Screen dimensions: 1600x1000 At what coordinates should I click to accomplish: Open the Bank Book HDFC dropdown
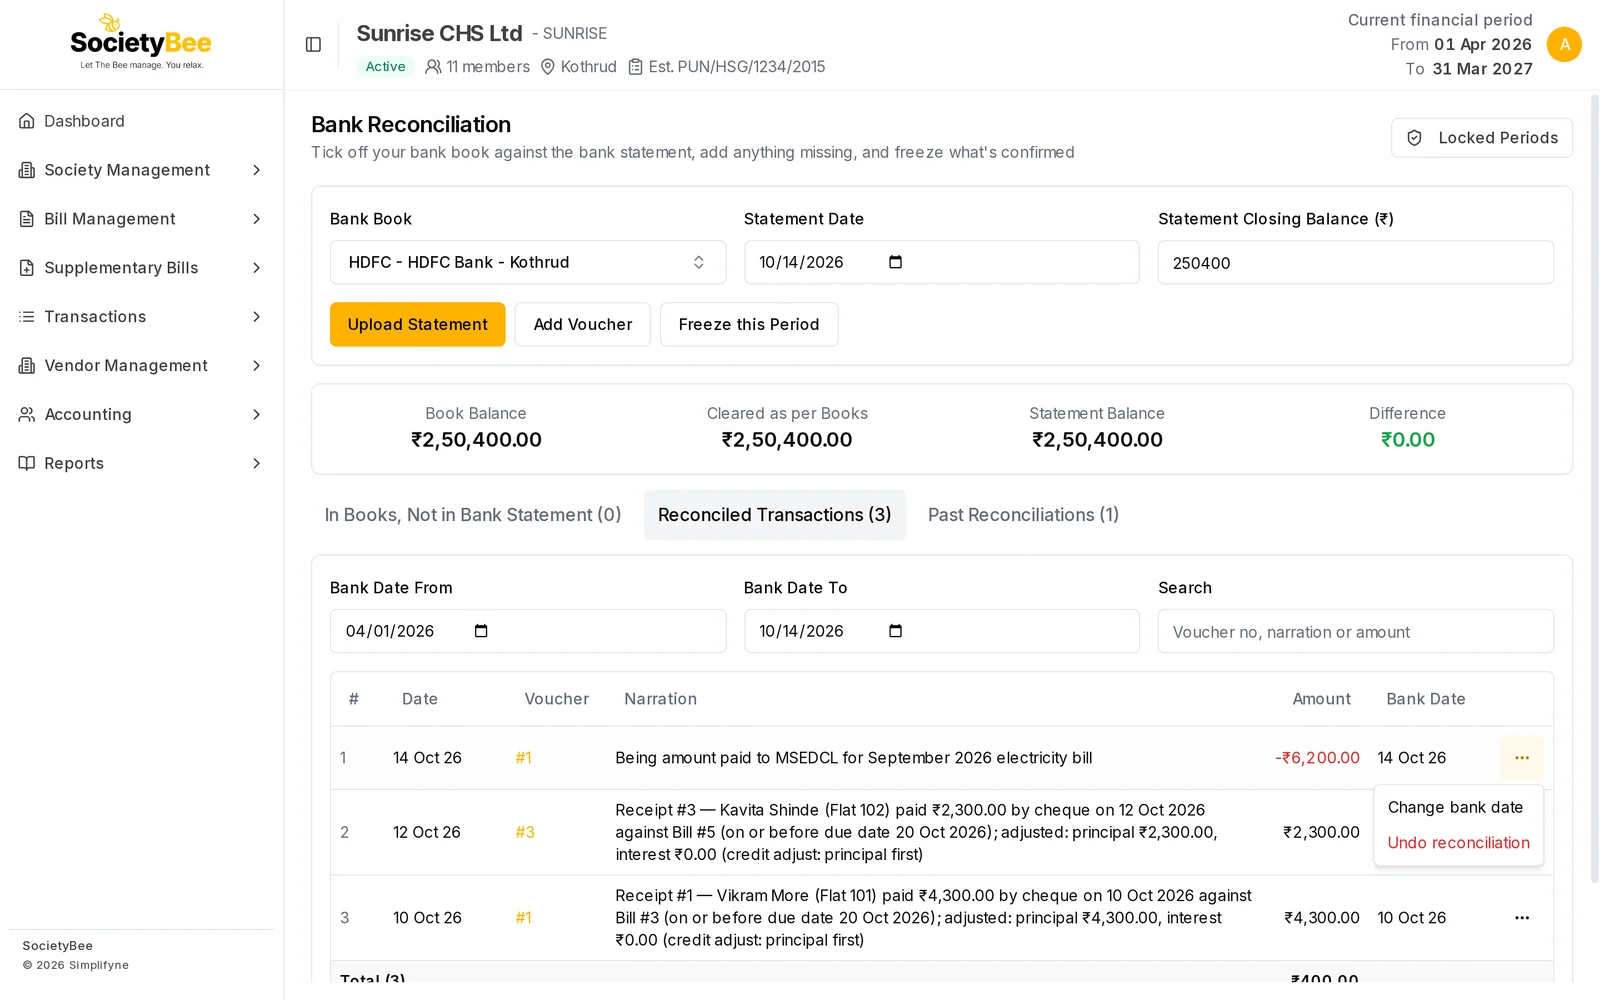pyautogui.click(x=528, y=262)
